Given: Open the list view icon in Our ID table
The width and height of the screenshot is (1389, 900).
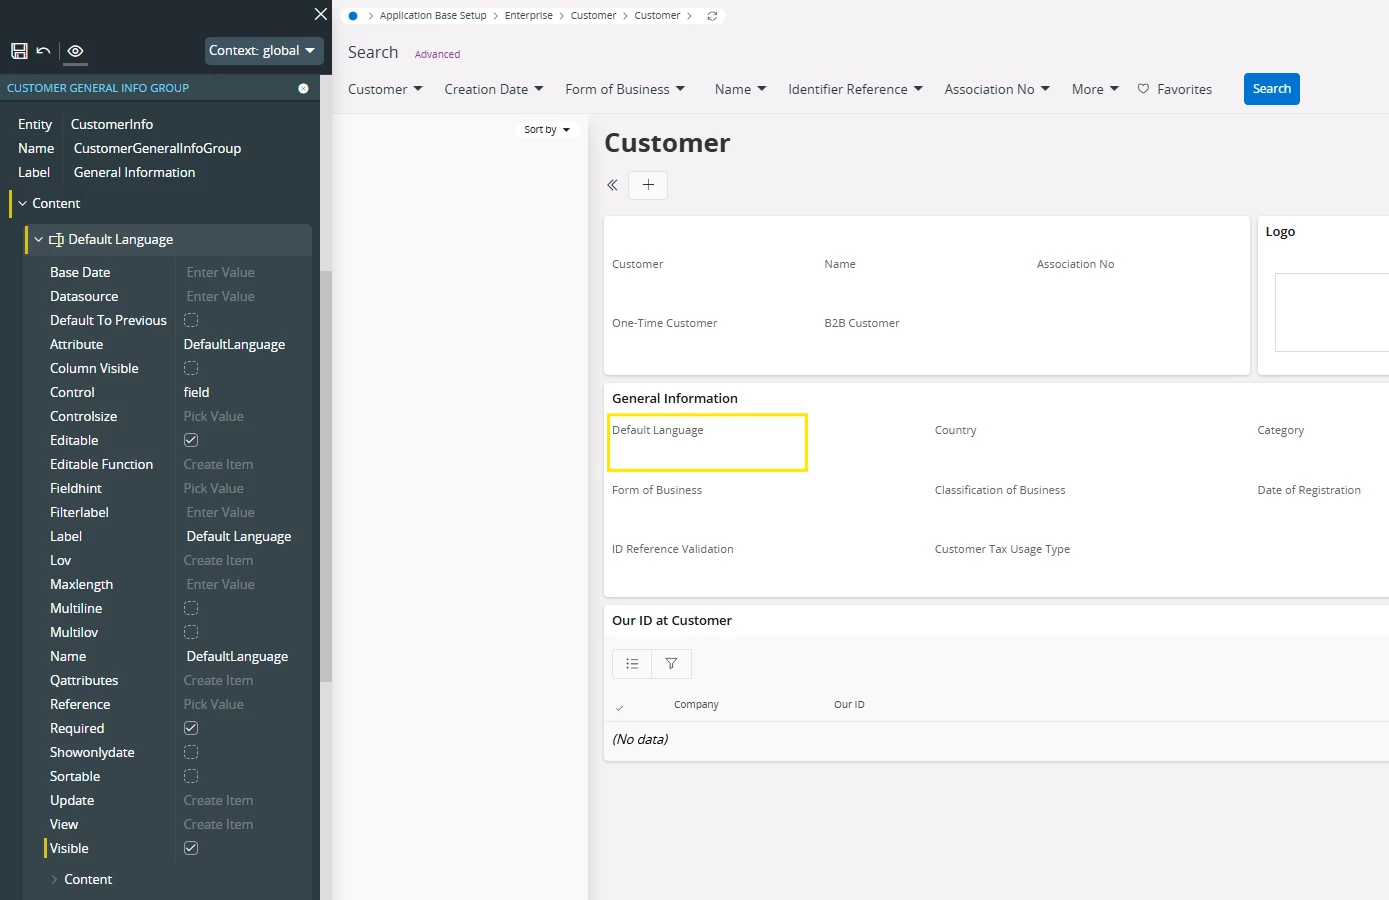Looking at the screenshot, I should [x=632, y=664].
